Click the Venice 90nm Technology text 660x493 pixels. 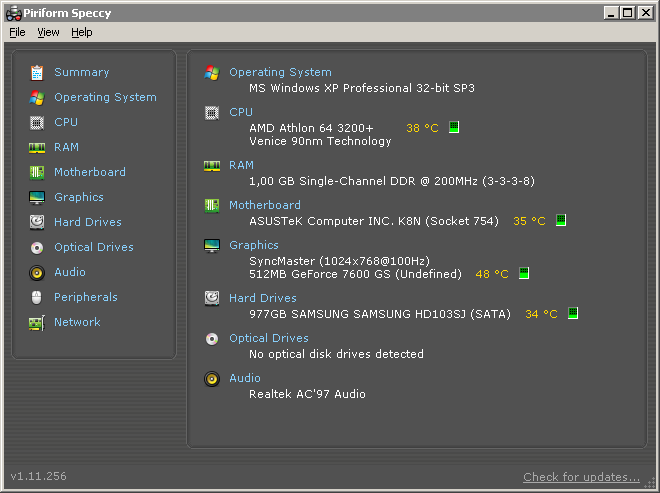pyautogui.click(x=320, y=141)
